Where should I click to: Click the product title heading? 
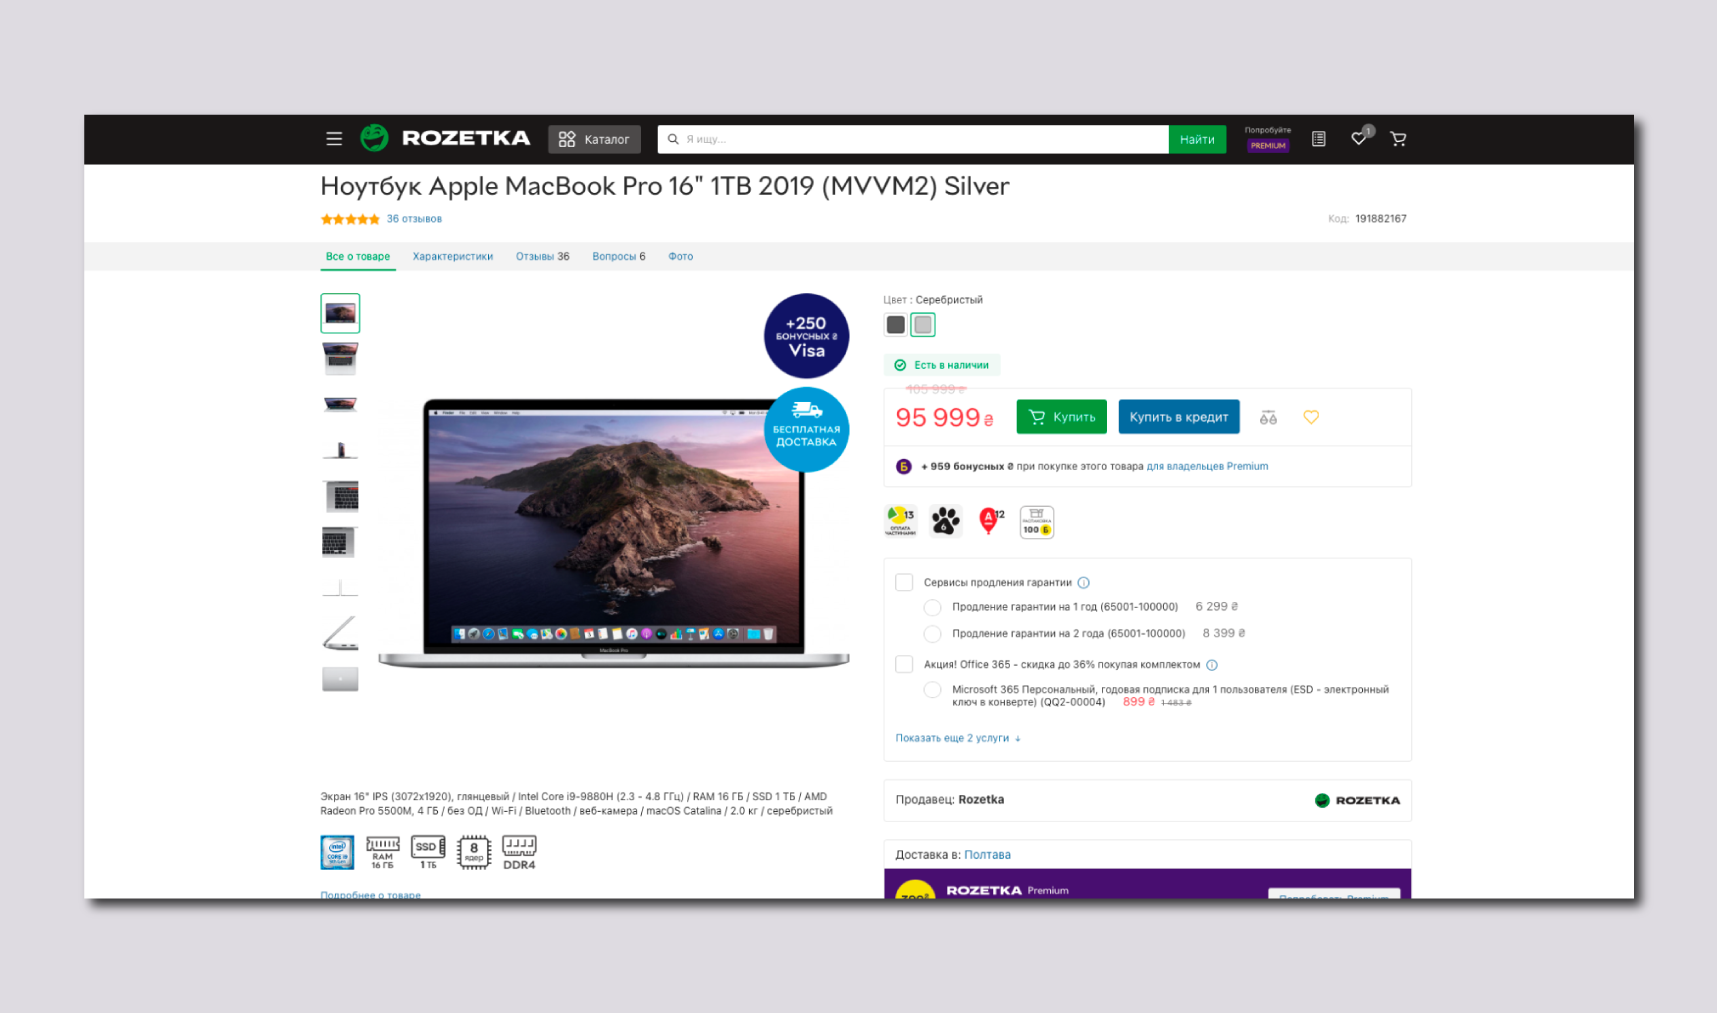(665, 186)
